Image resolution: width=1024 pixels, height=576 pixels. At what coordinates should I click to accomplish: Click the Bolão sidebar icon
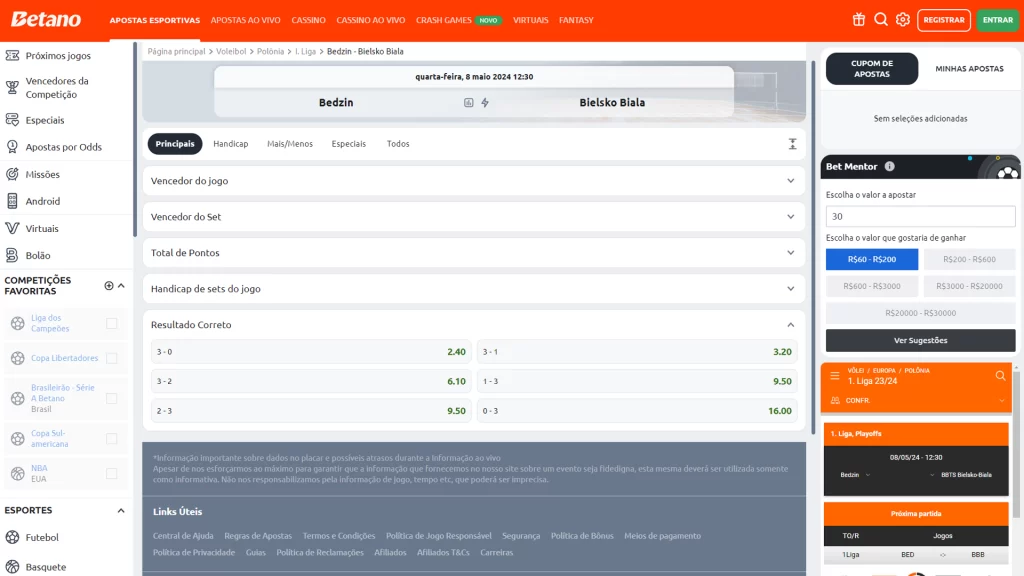[12, 255]
